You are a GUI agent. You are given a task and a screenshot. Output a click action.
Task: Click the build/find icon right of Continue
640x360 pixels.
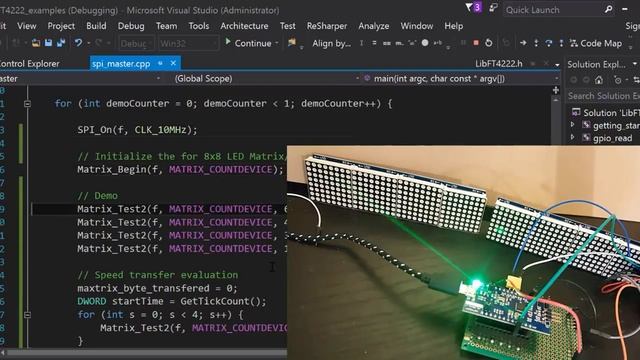[292, 42]
